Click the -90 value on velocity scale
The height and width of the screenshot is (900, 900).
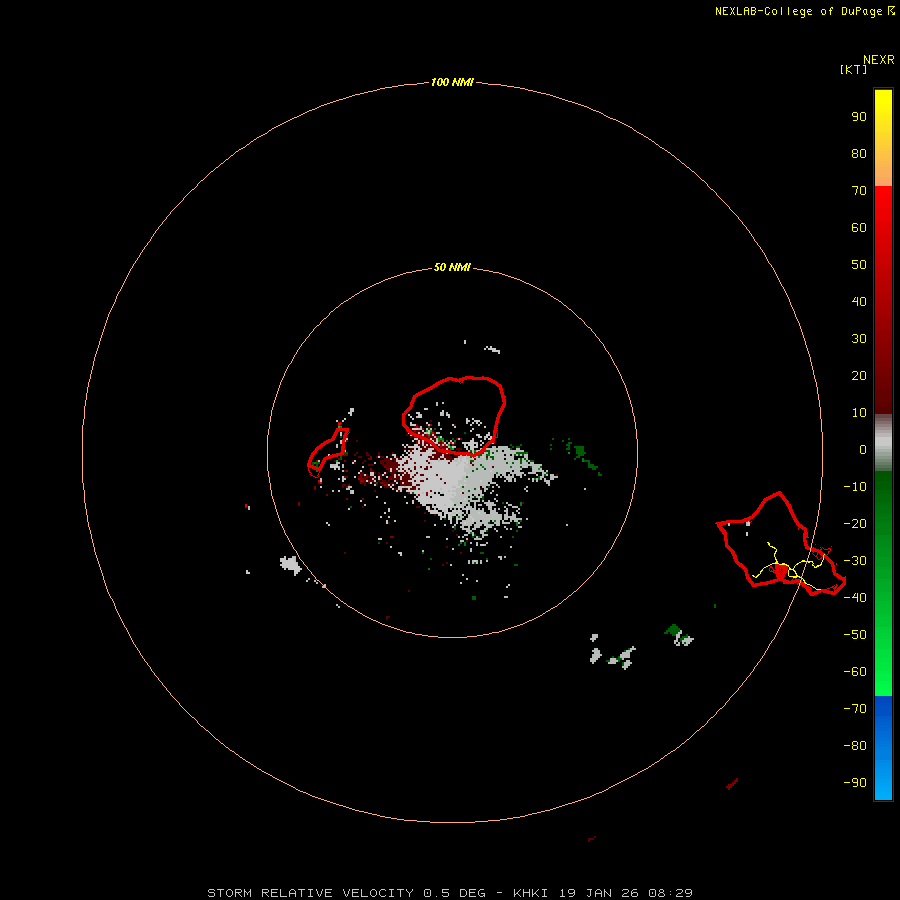[x=855, y=782]
